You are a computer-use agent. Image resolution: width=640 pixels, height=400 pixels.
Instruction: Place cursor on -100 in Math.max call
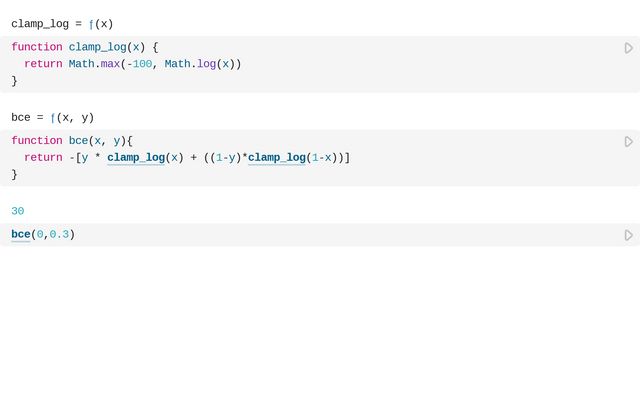[139, 64]
